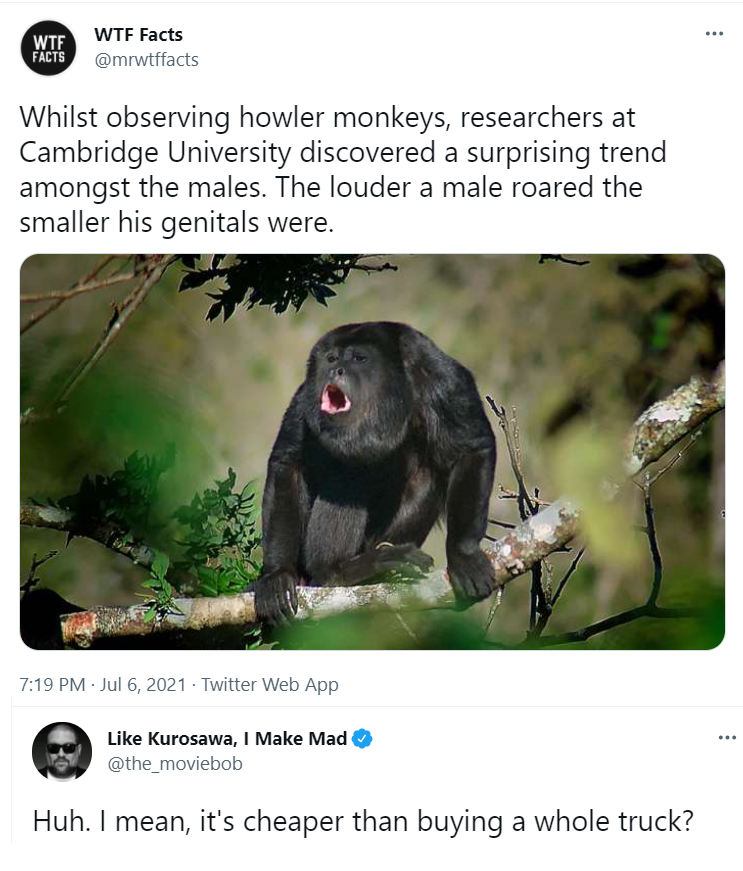The image size is (743, 871).
Task: Open the WTF Facts profile avatar
Action: point(48,48)
